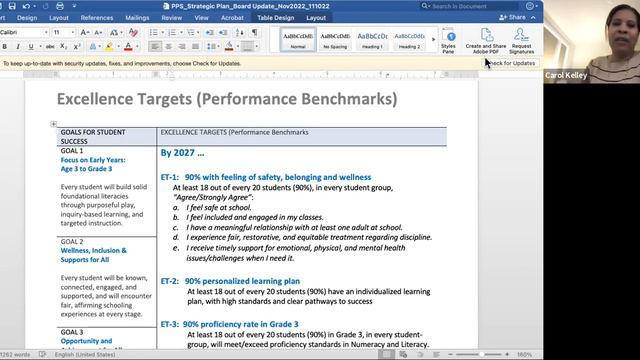Select the View ribbon tab
The height and width of the screenshot is (360, 640).
tap(201, 18)
